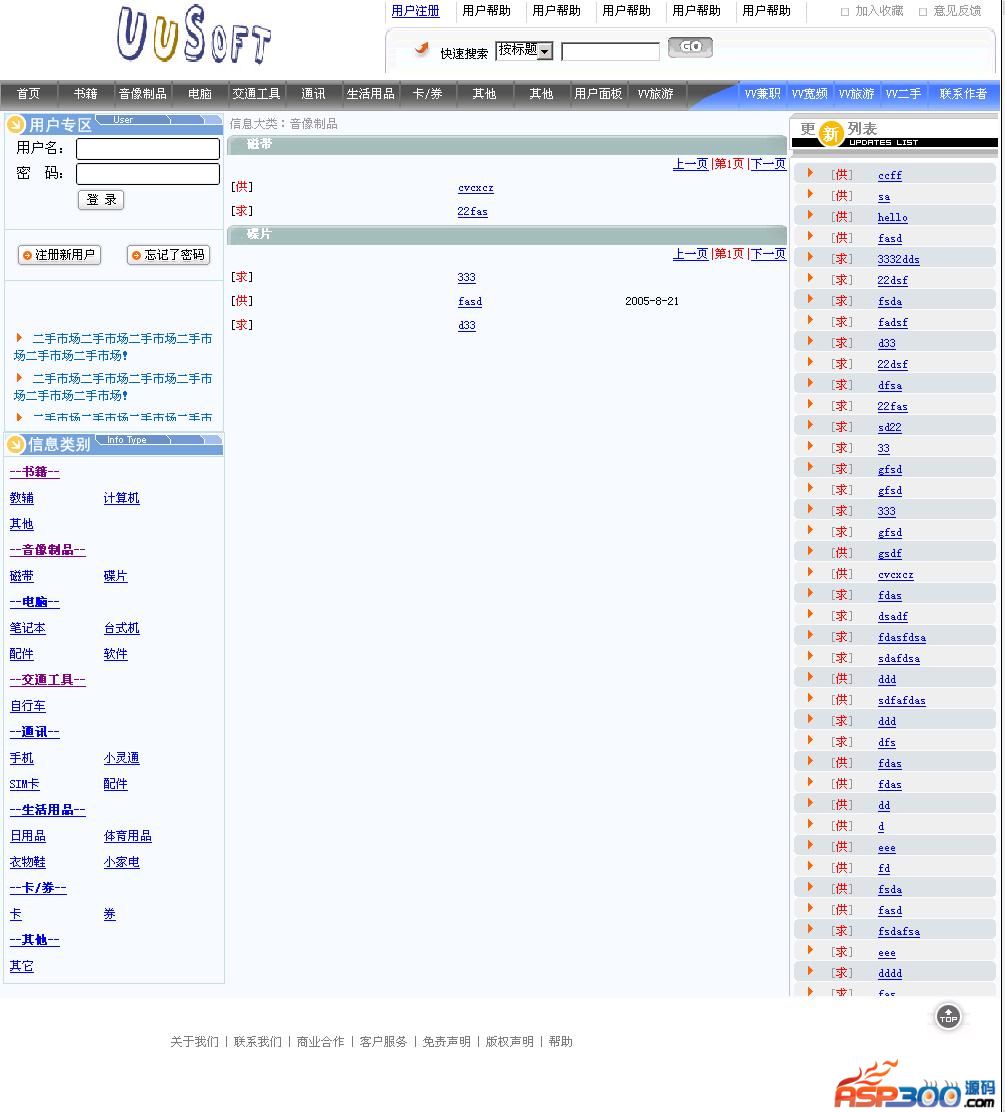Click the arrow icon beside 用户专区
The height and width of the screenshot is (1112, 1005).
(16, 125)
